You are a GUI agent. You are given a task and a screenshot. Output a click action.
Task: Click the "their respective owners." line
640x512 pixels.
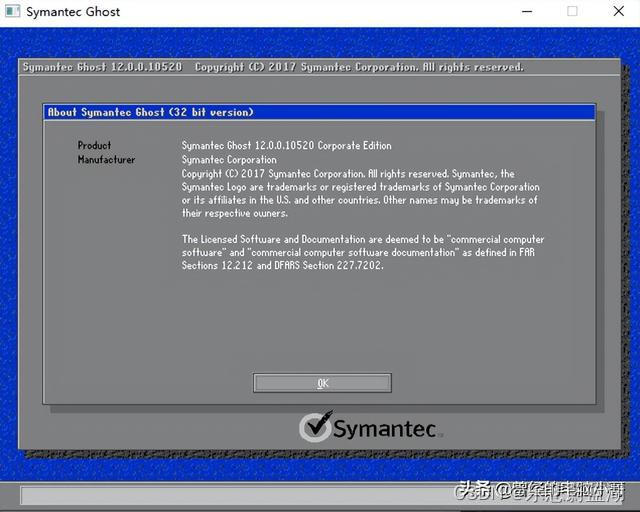tap(235, 213)
